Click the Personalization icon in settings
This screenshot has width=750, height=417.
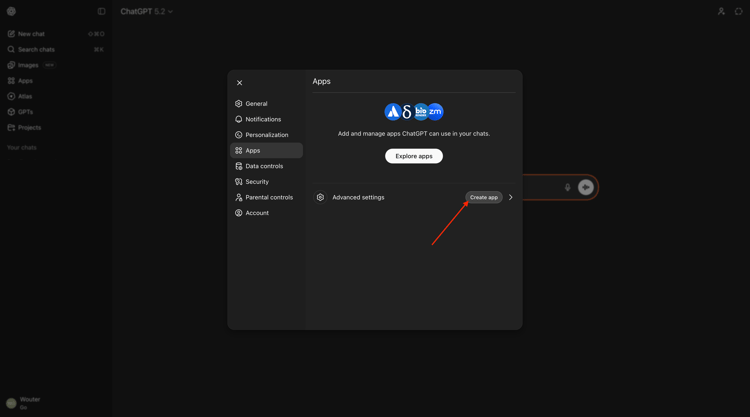pos(239,135)
